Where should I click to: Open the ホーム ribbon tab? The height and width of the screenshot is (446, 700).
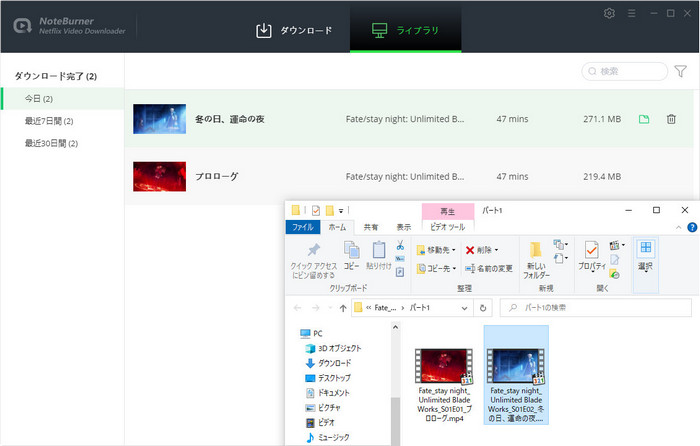click(x=337, y=227)
